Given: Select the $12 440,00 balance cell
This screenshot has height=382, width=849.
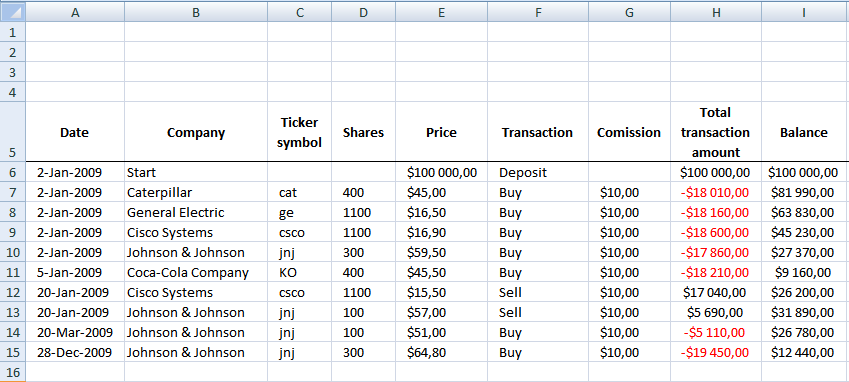Looking at the screenshot, I should tap(804, 353).
